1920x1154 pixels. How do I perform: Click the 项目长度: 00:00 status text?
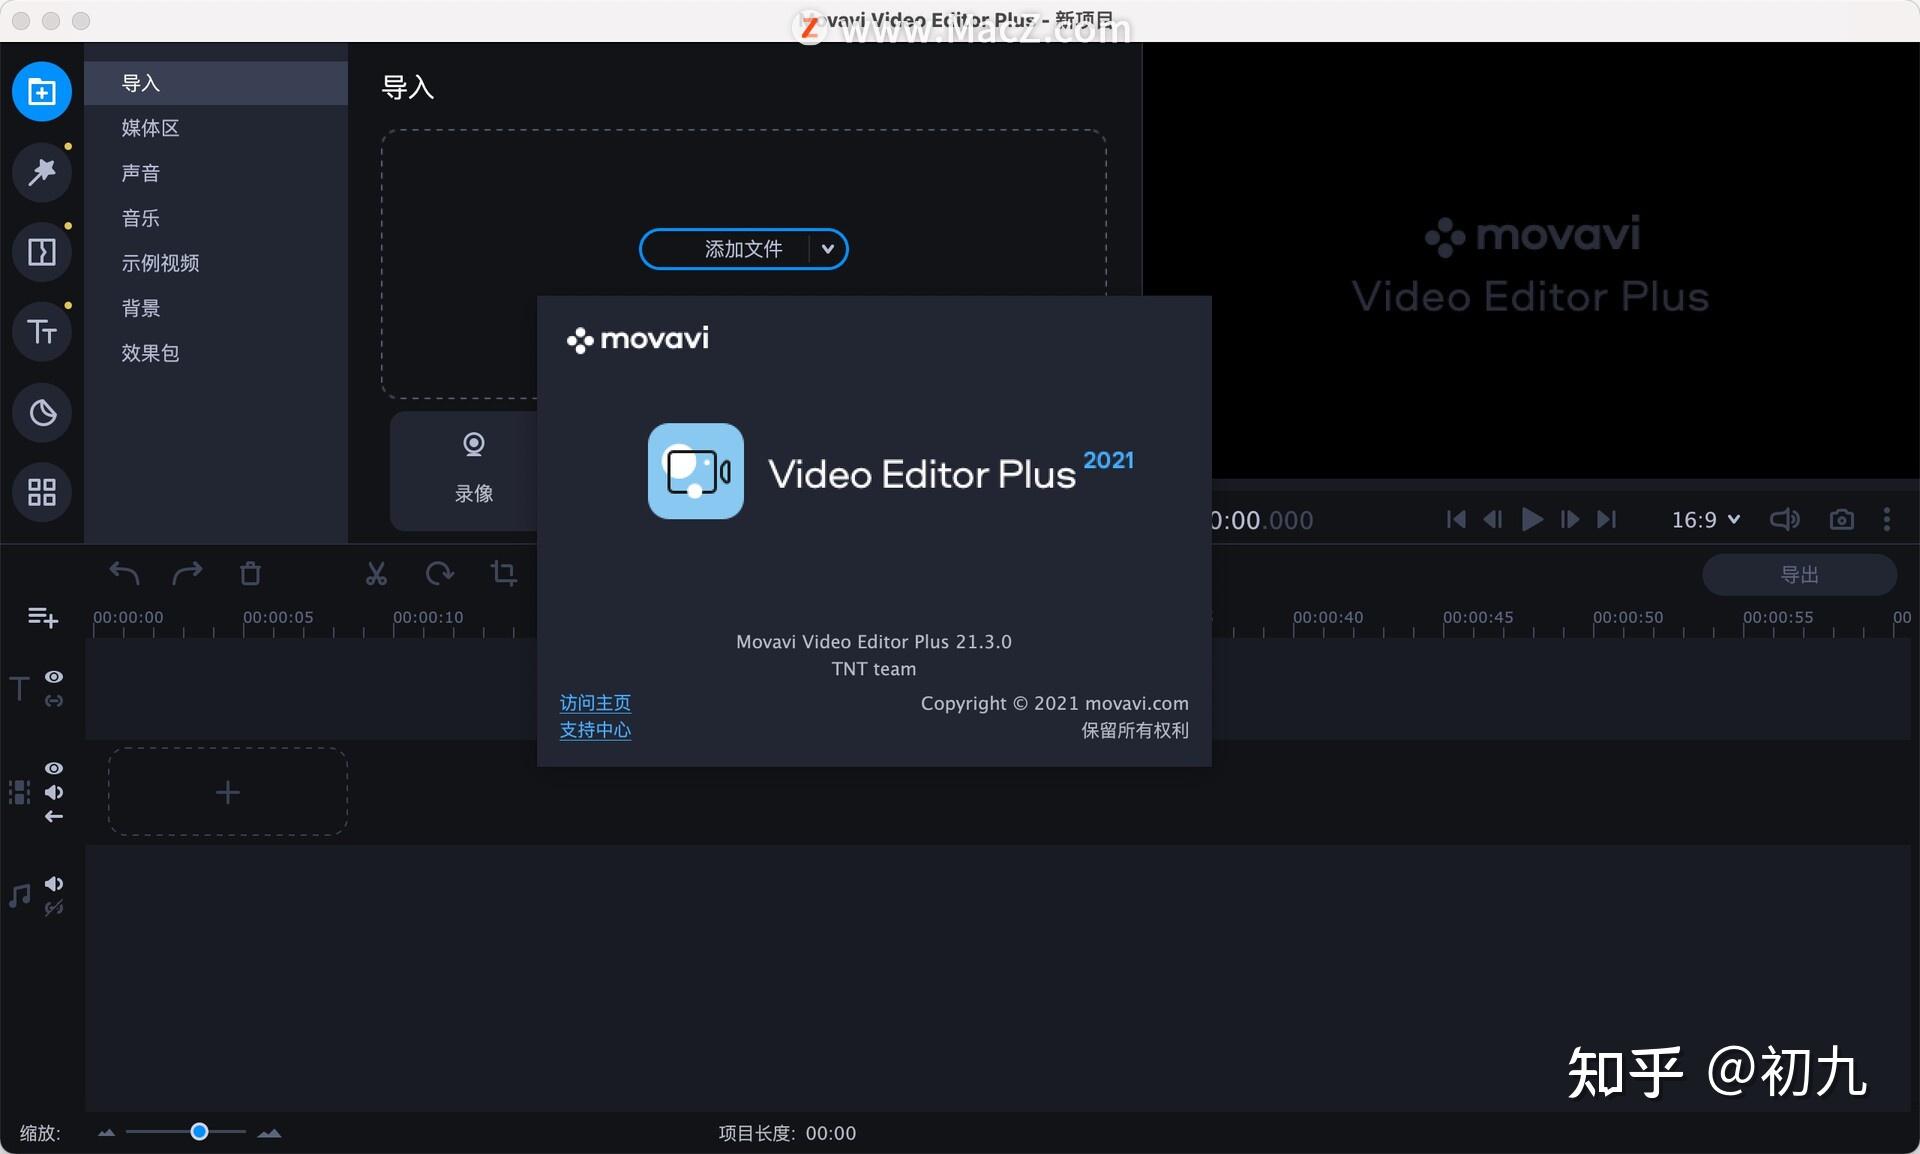pyautogui.click(x=787, y=1133)
